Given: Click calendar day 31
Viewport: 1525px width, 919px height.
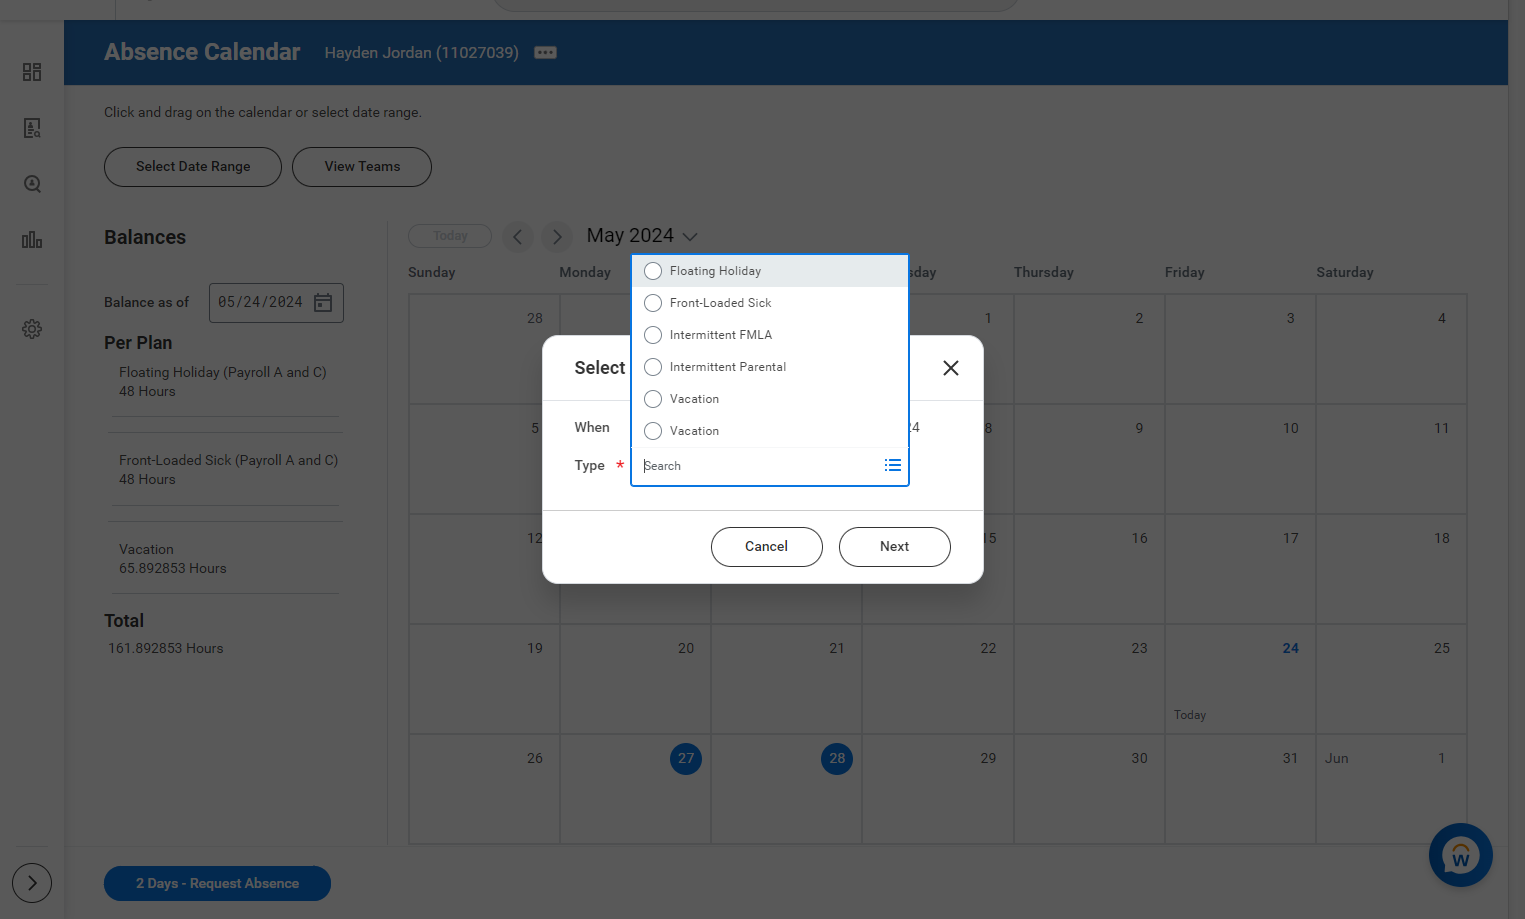Looking at the screenshot, I should pyautogui.click(x=1290, y=759).
